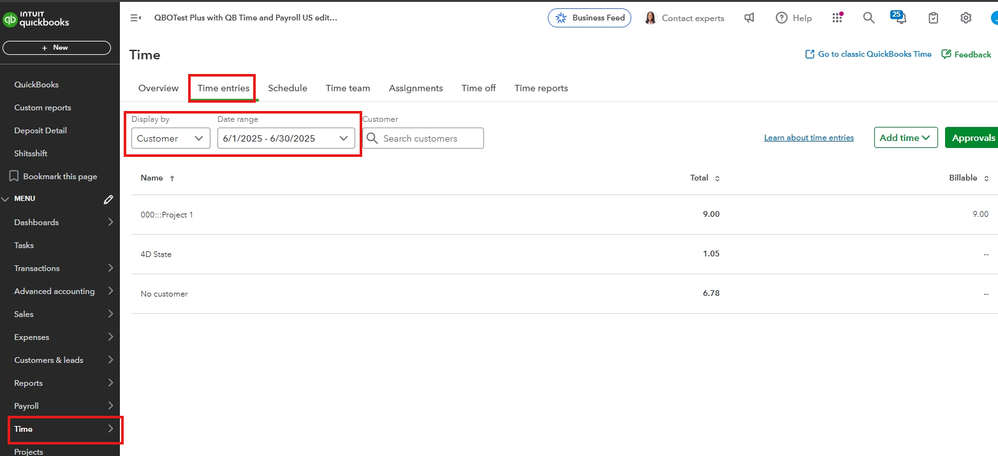Open the Add time dropdown

(906, 138)
